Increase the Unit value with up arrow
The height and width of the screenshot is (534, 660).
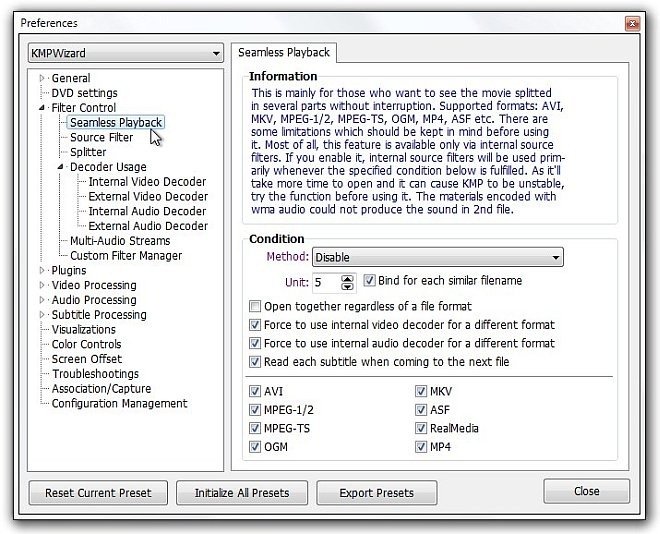pyautogui.click(x=347, y=279)
